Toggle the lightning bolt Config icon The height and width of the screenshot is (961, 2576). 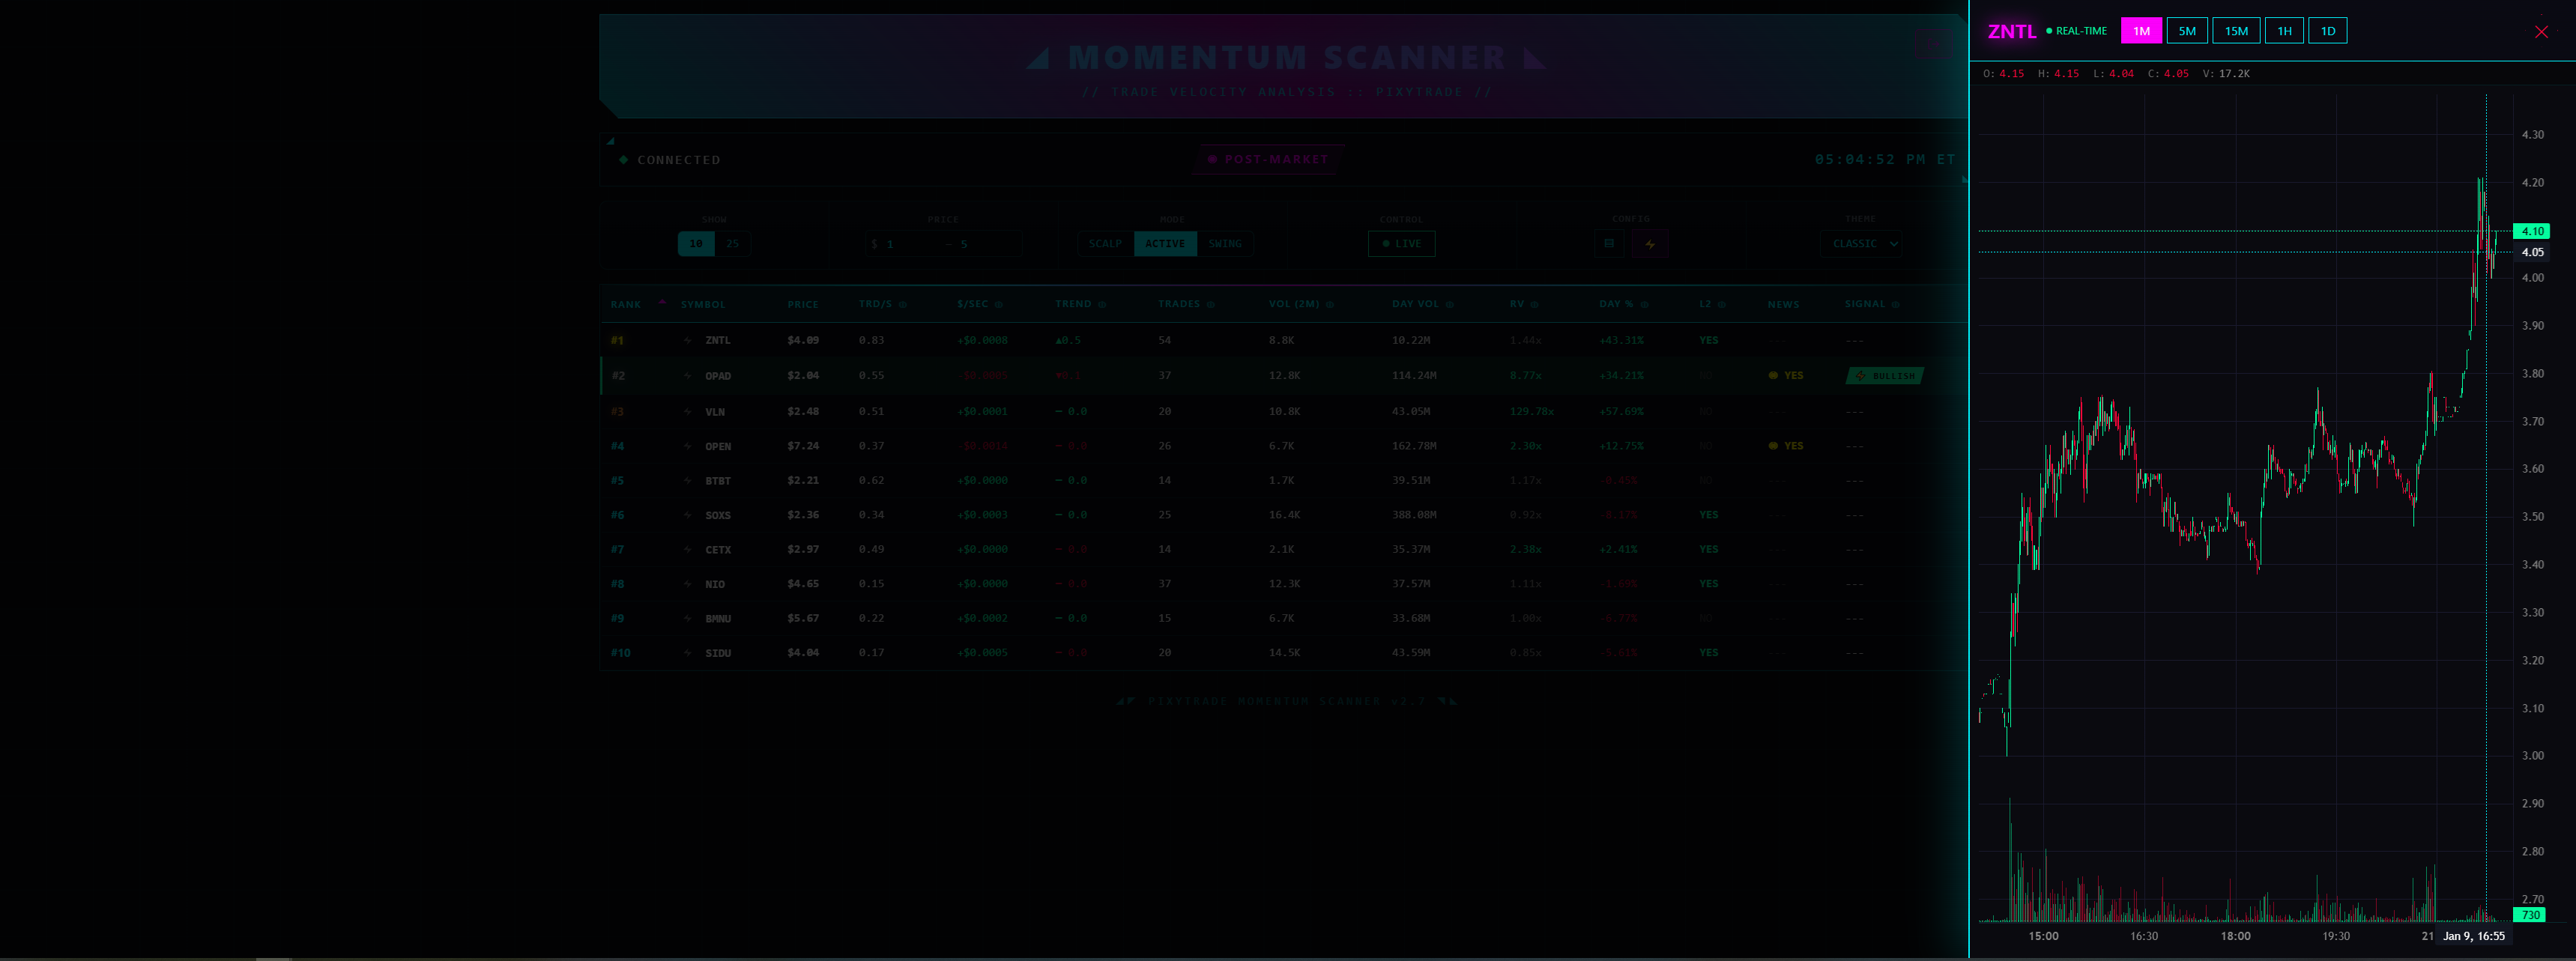click(1650, 243)
